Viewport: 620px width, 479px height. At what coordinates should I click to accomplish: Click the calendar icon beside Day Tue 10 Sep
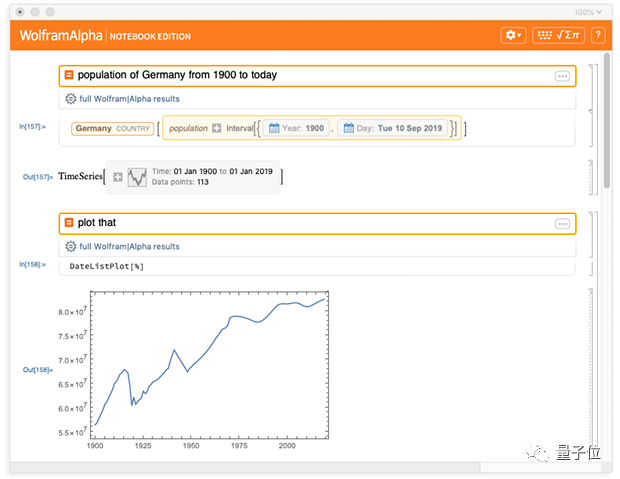tap(348, 128)
